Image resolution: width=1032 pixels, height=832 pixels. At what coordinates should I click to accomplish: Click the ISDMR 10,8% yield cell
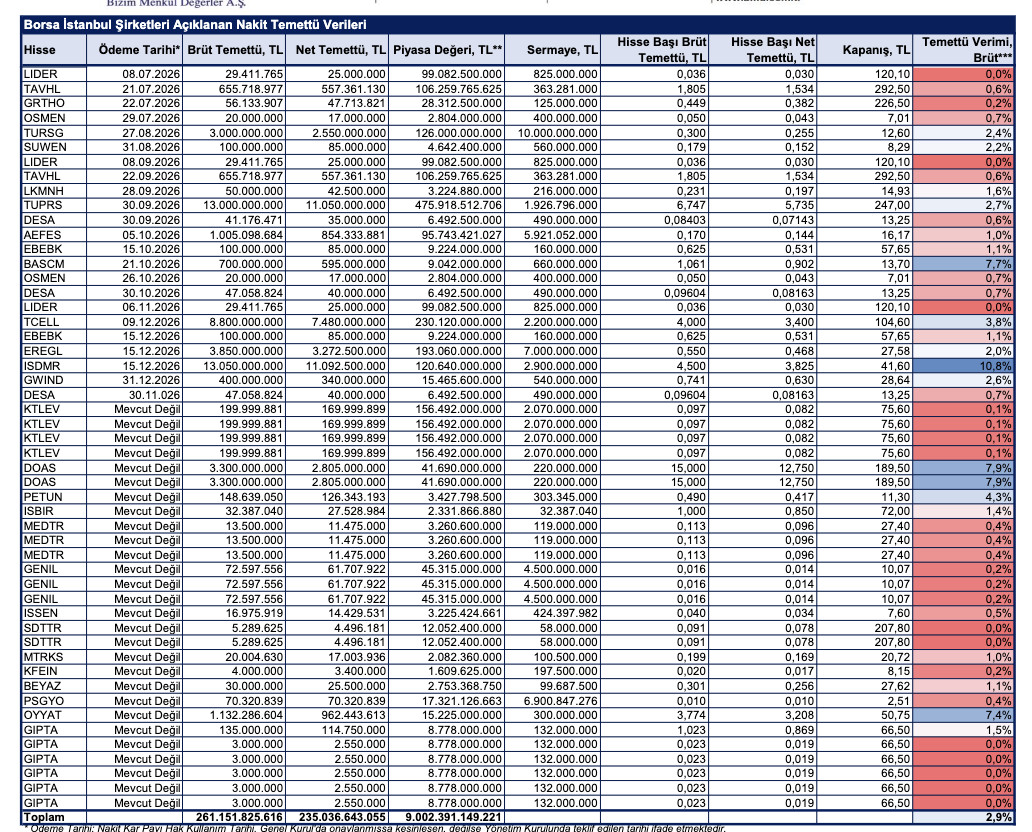(x=967, y=366)
